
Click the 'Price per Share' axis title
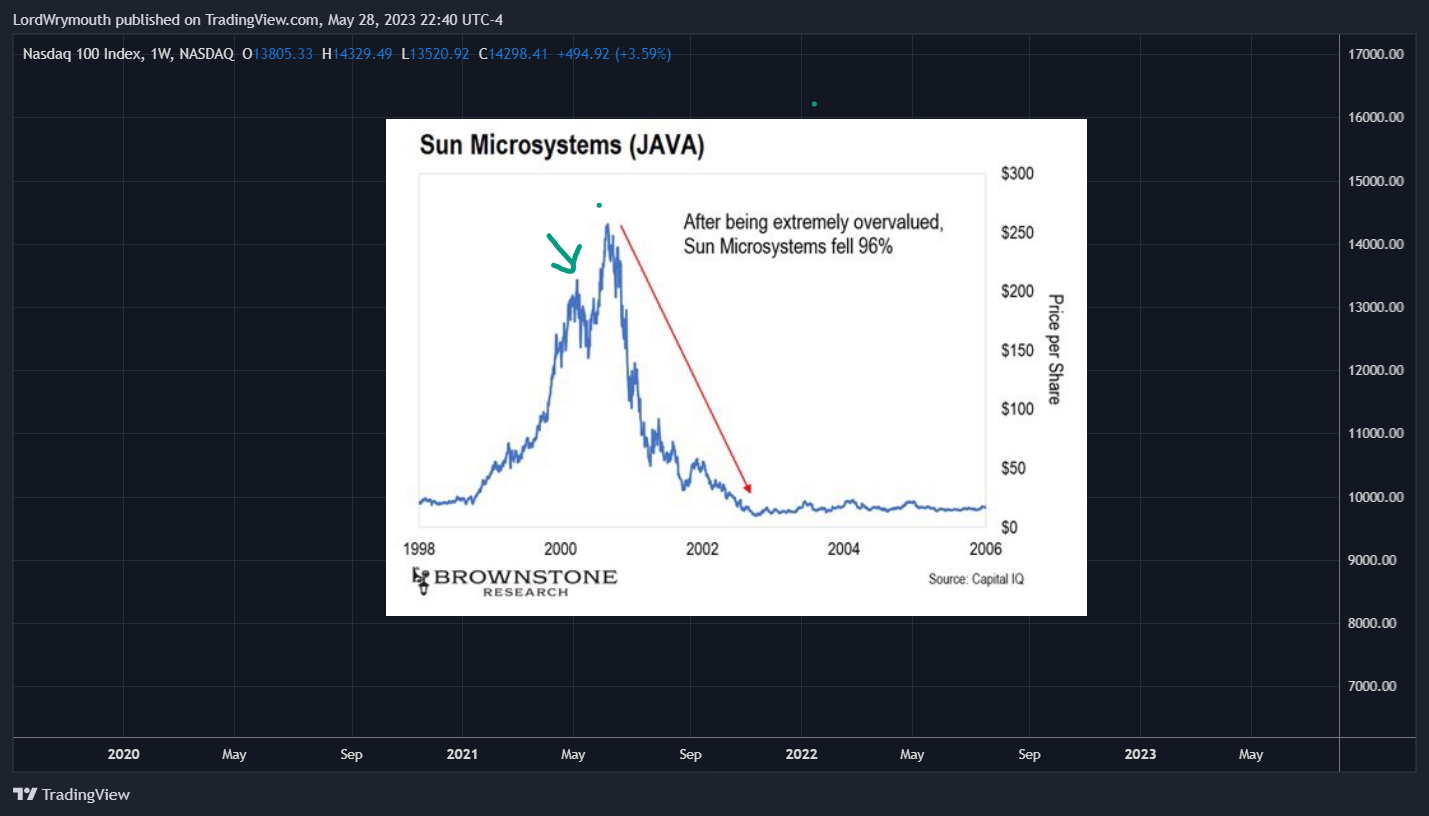click(x=1054, y=349)
